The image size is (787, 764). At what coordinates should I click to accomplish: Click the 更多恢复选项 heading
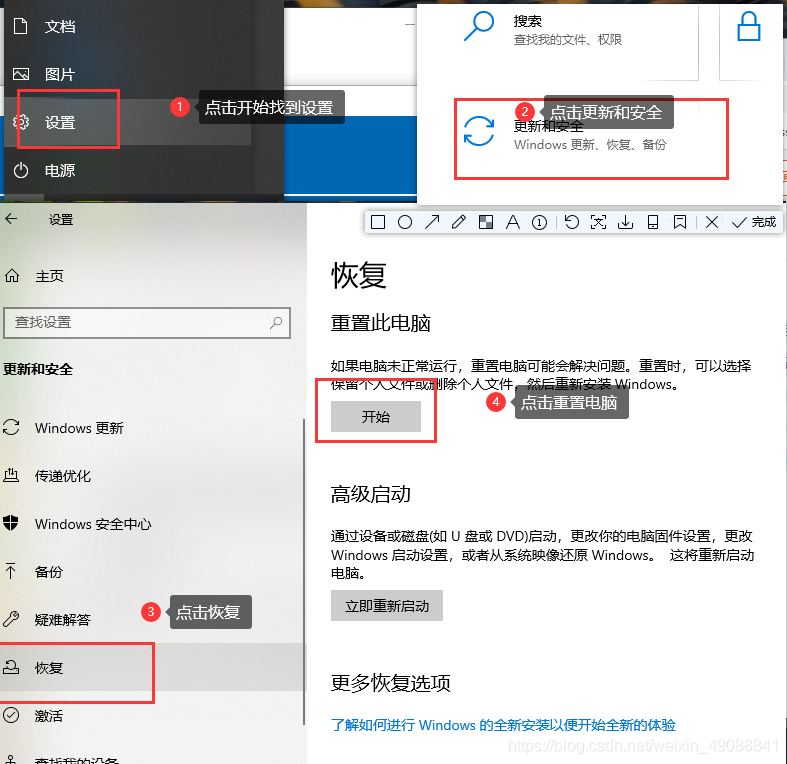click(x=390, y=683)
